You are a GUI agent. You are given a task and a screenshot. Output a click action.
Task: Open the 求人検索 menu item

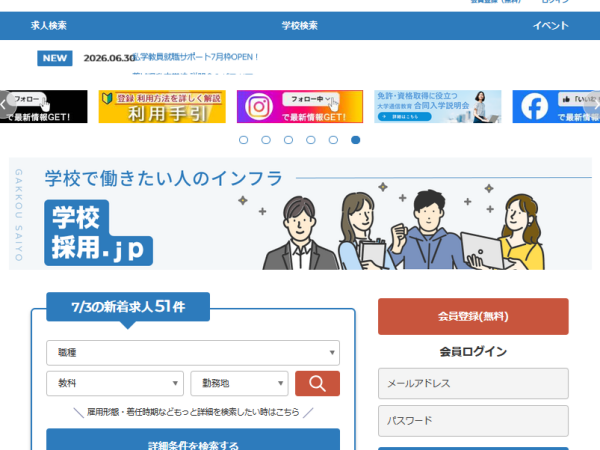49,26
